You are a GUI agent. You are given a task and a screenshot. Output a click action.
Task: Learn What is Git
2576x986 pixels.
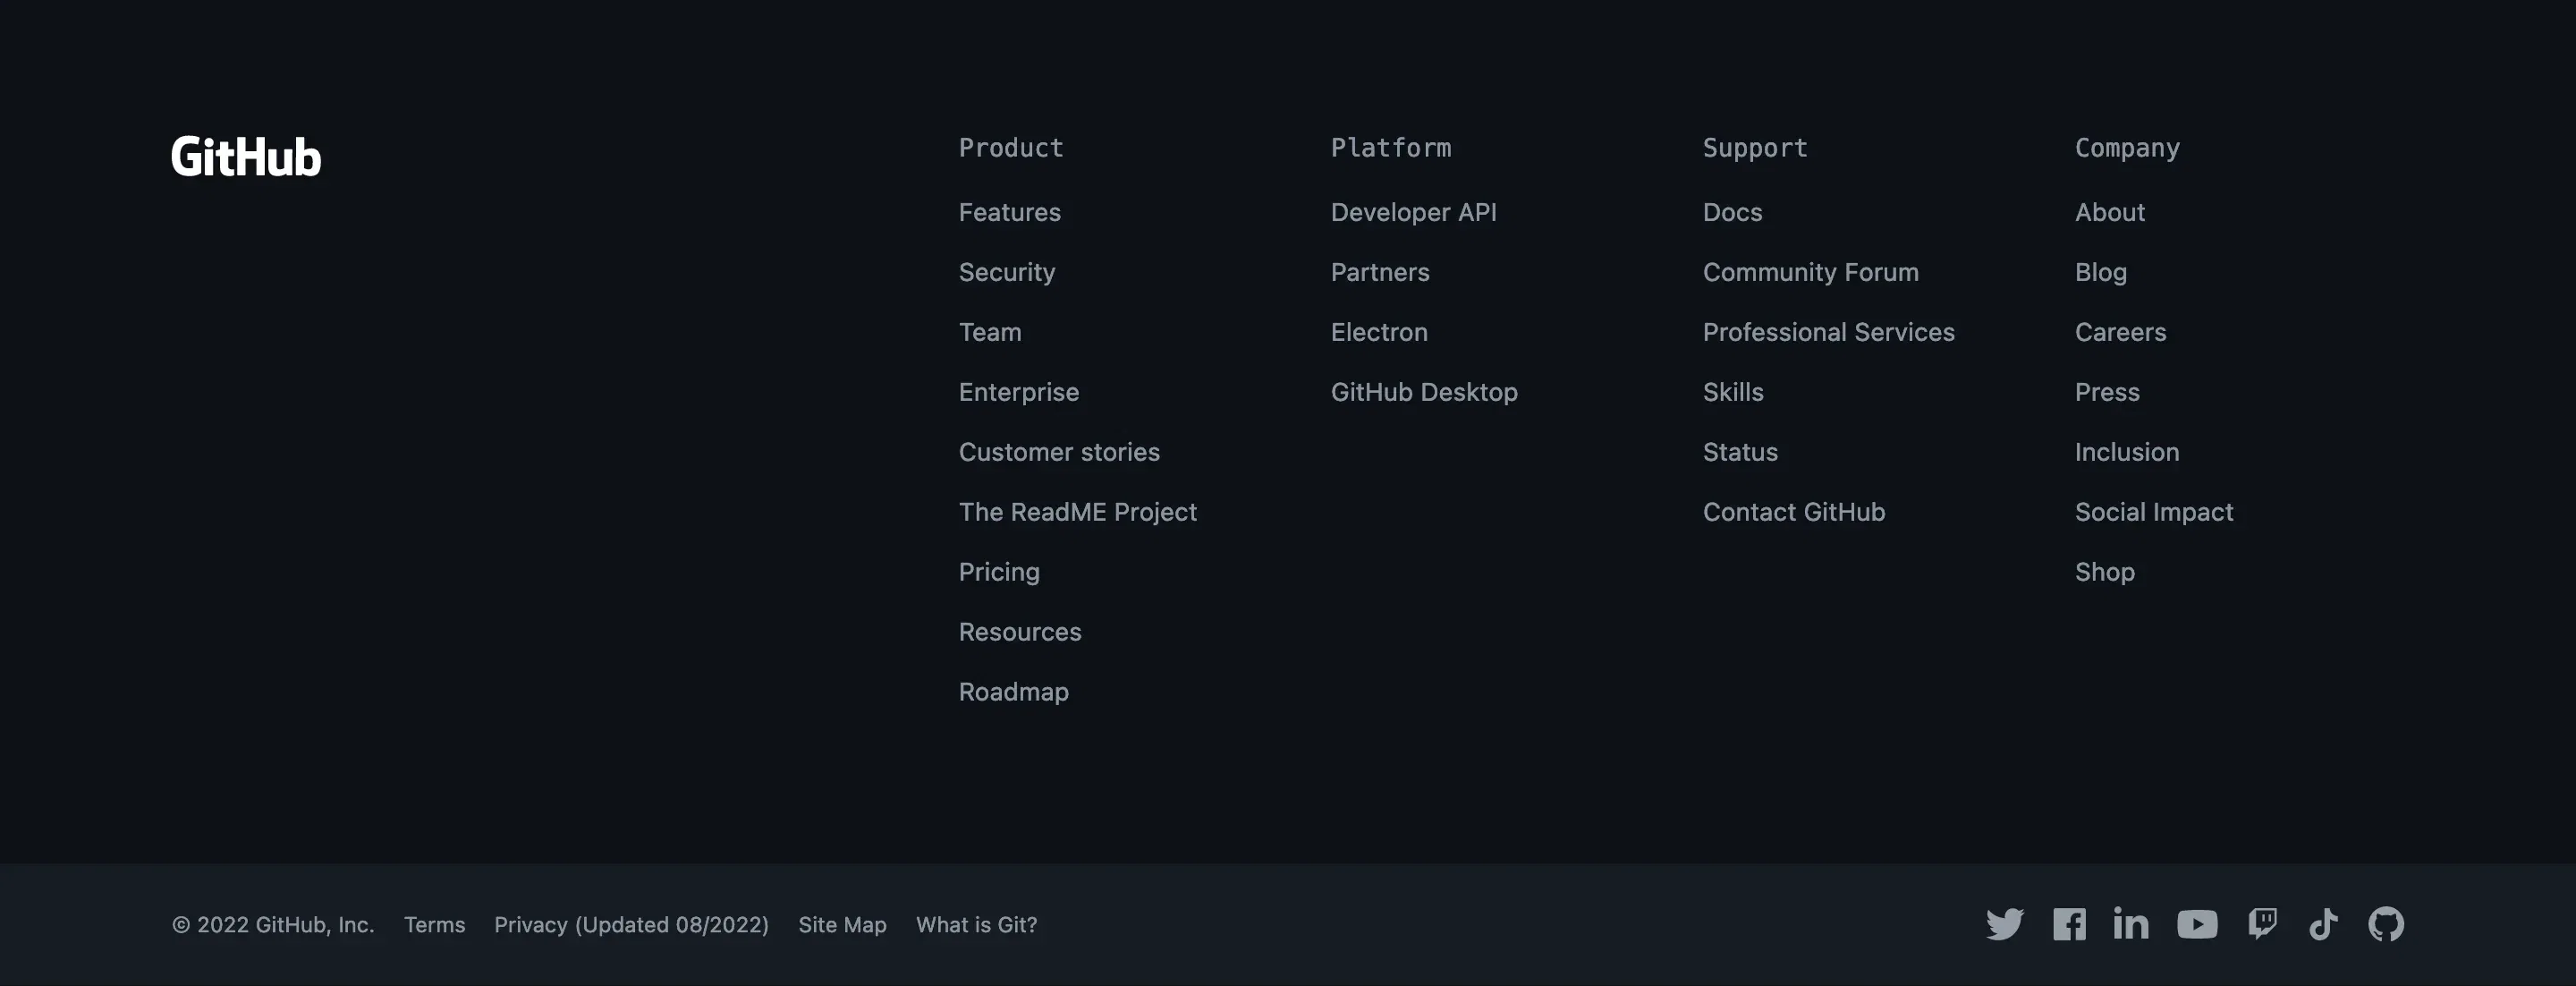pyautogui.click(x=976, y=924)
